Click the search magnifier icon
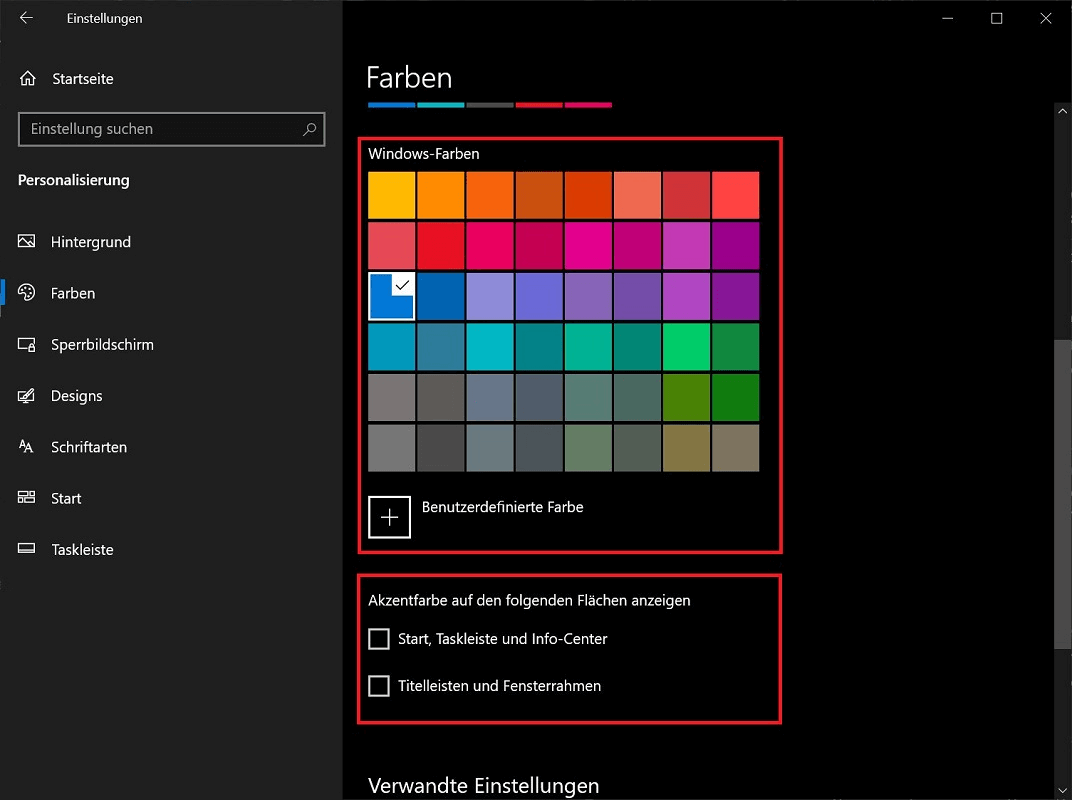 click(309, 129)
